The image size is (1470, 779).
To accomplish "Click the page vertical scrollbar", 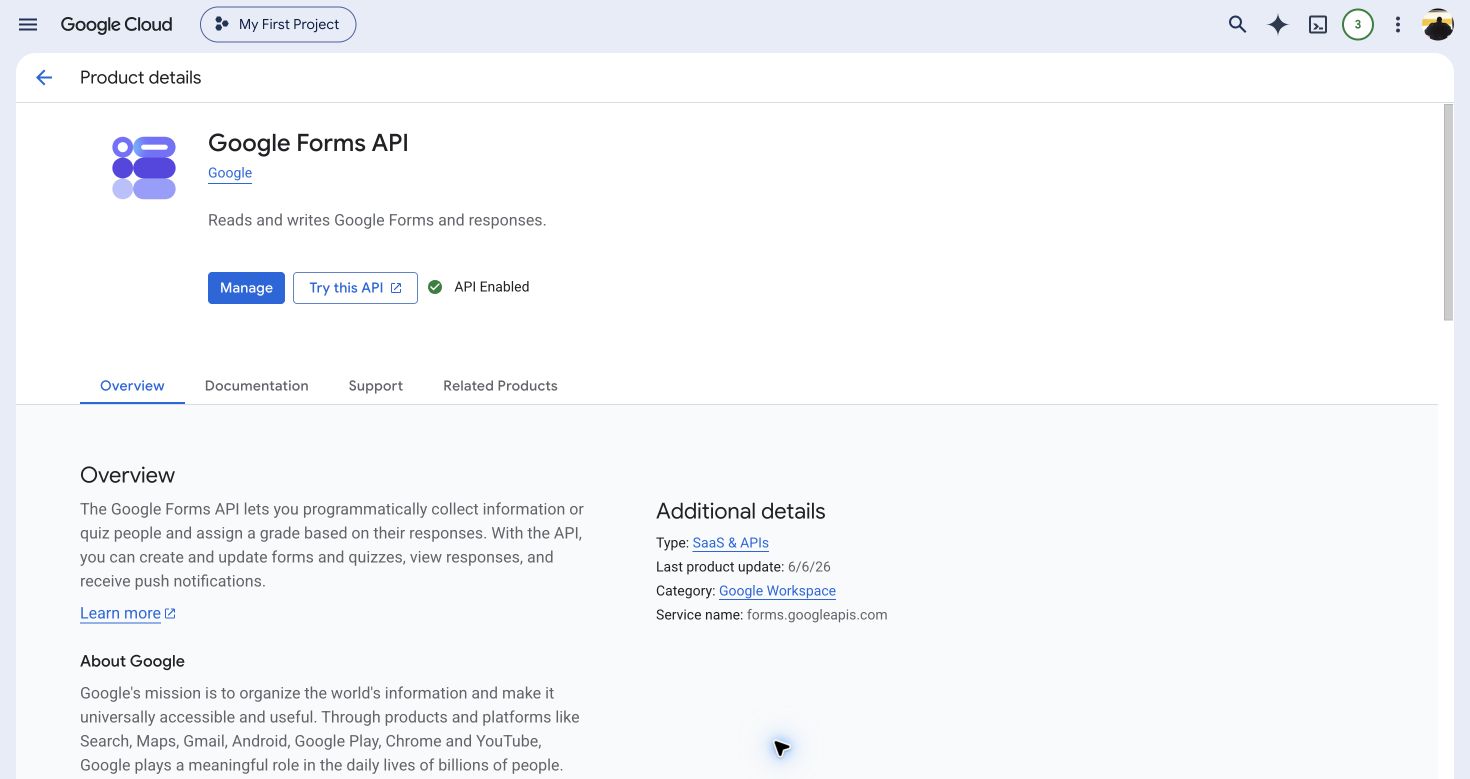I will click(1448, 211).
